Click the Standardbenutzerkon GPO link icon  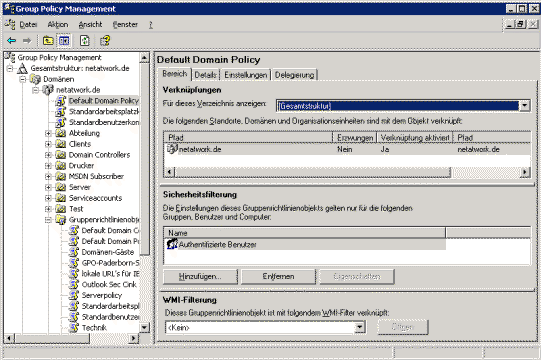pyautogui.click(x=60, y=122)
